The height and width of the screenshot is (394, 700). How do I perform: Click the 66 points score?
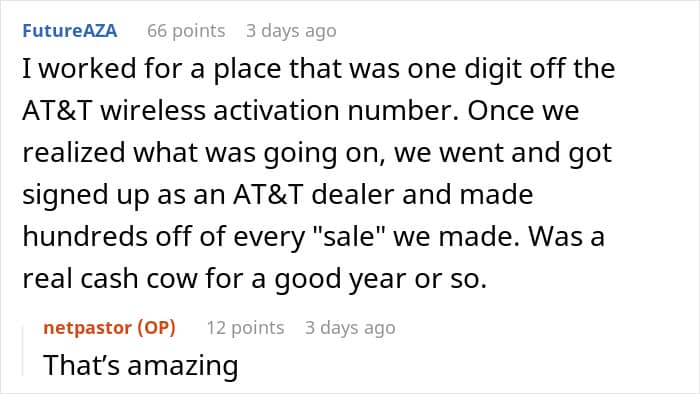tap(186, 31)
